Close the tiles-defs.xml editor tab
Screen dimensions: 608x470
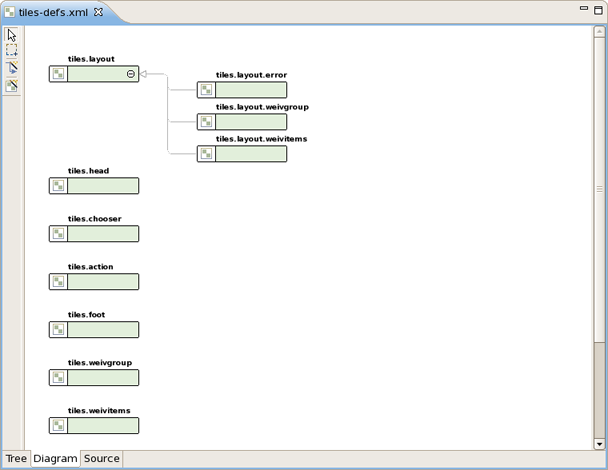99,12
